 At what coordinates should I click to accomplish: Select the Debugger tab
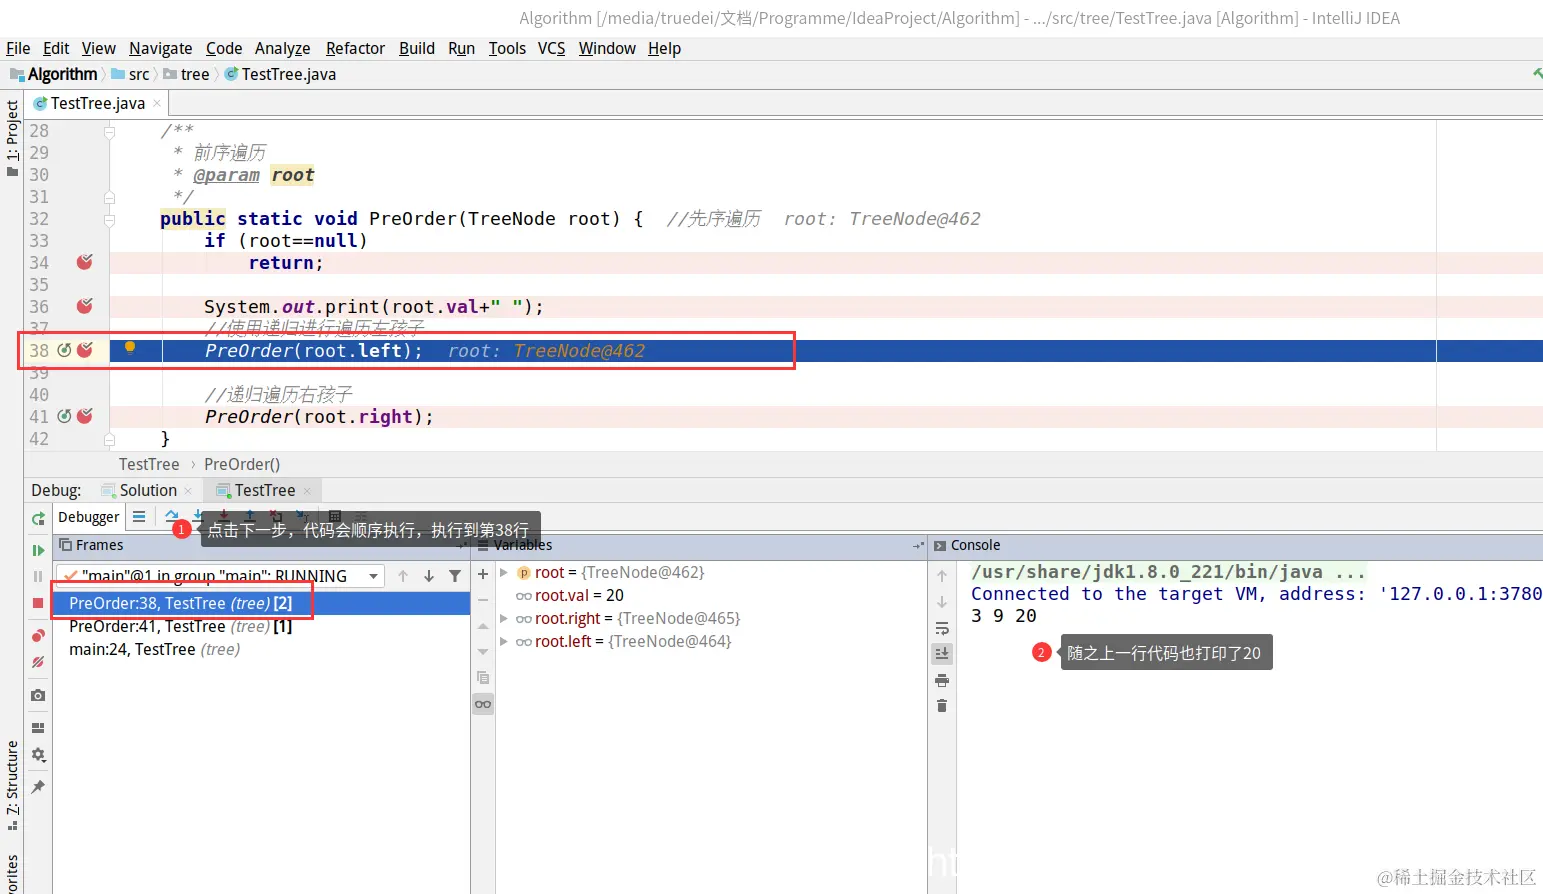point(88,517)
